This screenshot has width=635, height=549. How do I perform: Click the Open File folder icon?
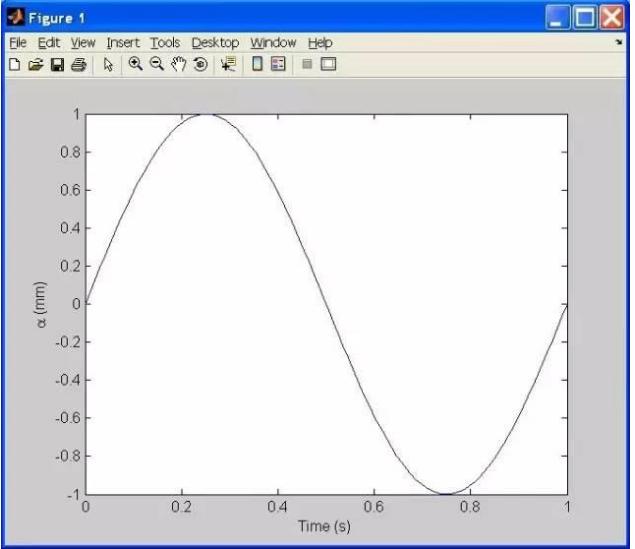(35, 63)
